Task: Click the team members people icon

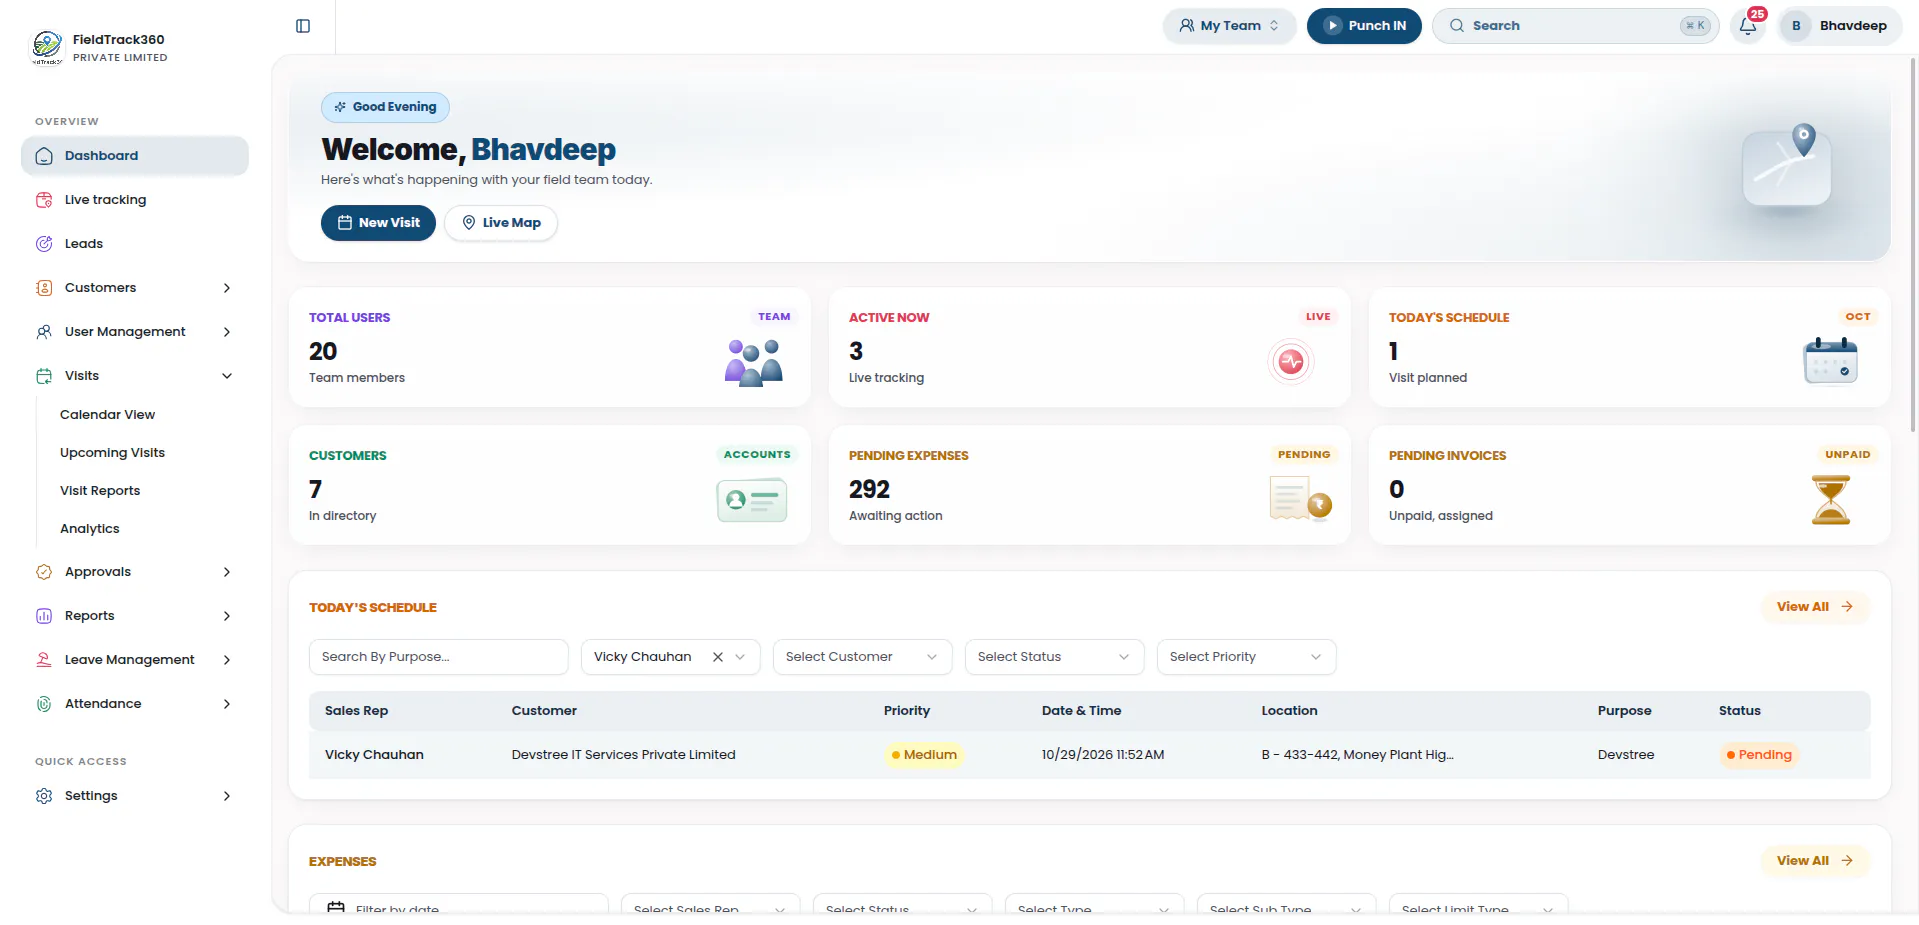Action: pyautogui.click(x=754, y=362)
